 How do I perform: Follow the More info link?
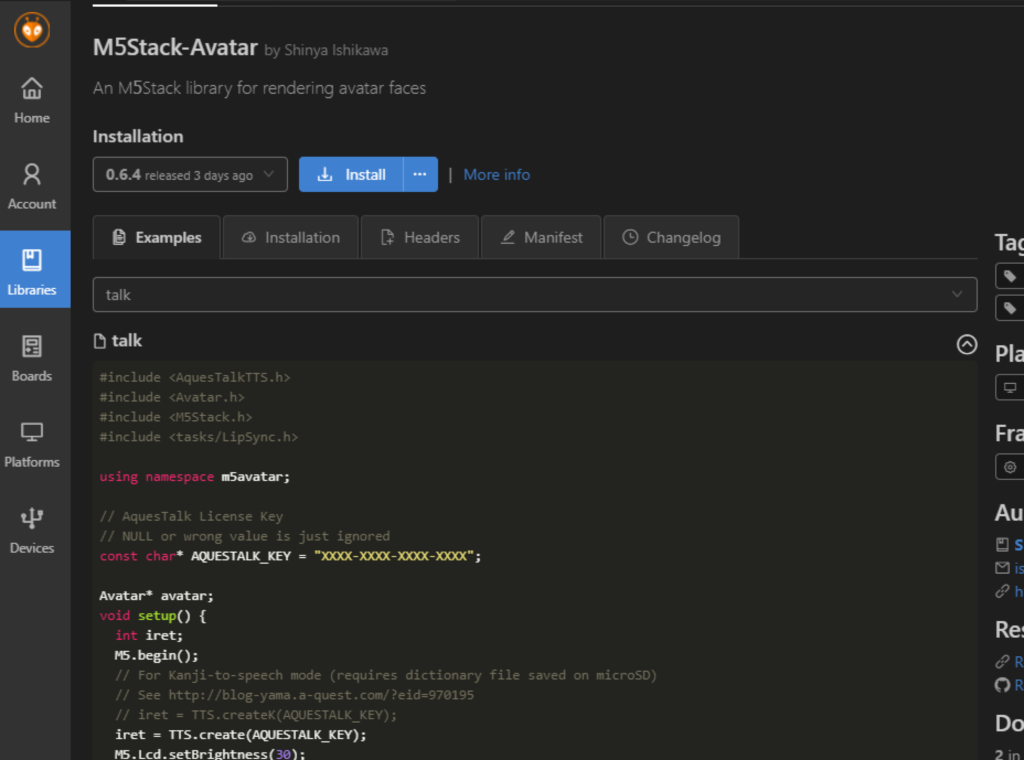(x=496, y=174)
